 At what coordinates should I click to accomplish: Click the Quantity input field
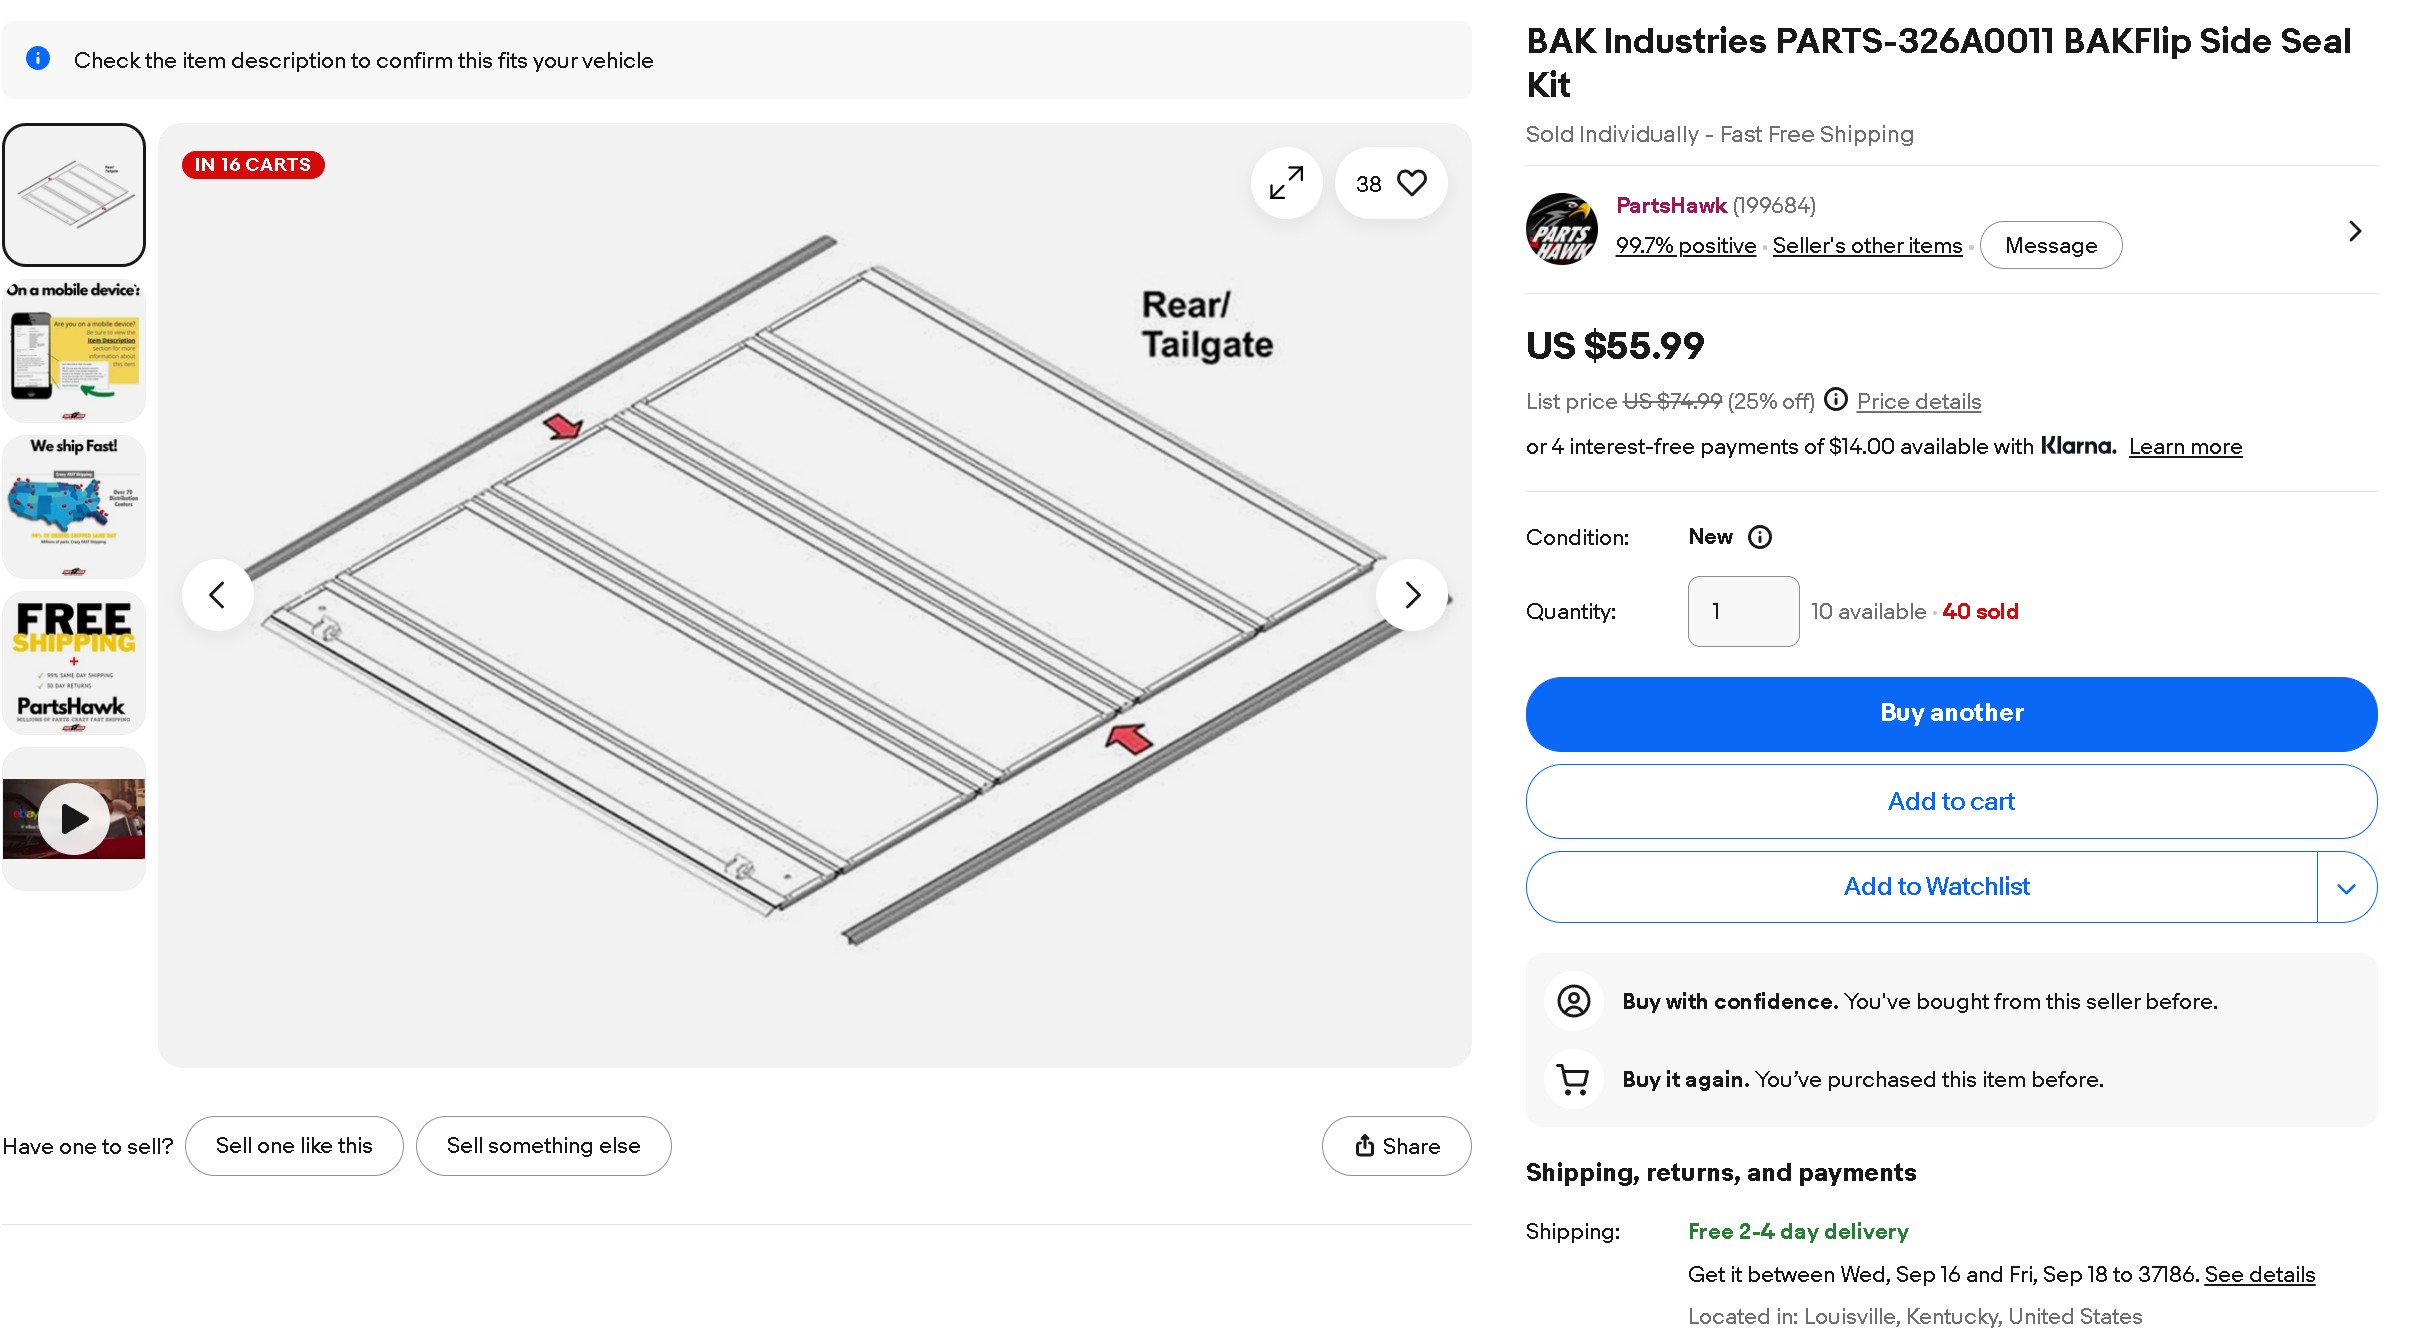(x=1743, y=611)
